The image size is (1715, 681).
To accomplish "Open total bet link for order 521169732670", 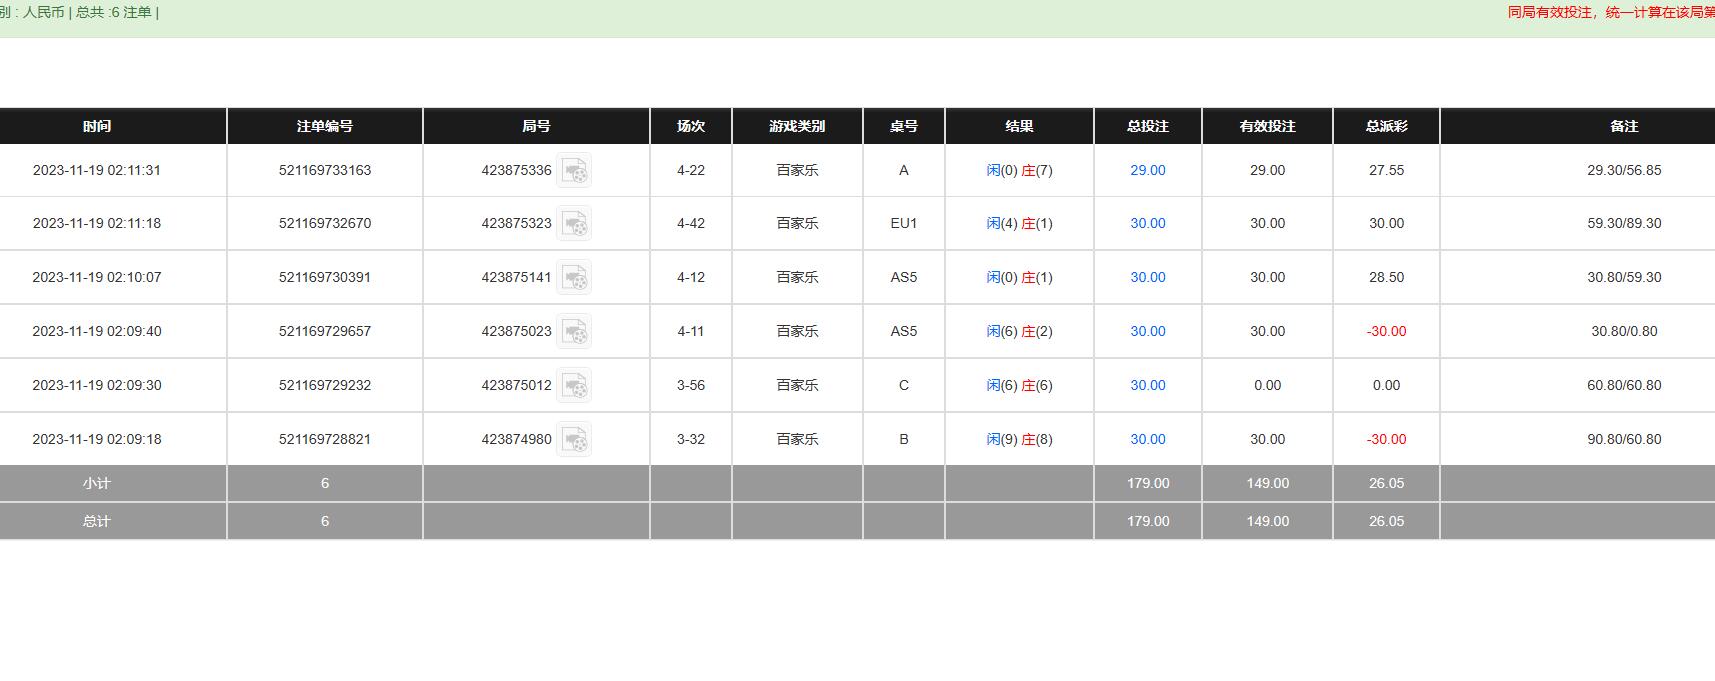I will pos(1148,223).
